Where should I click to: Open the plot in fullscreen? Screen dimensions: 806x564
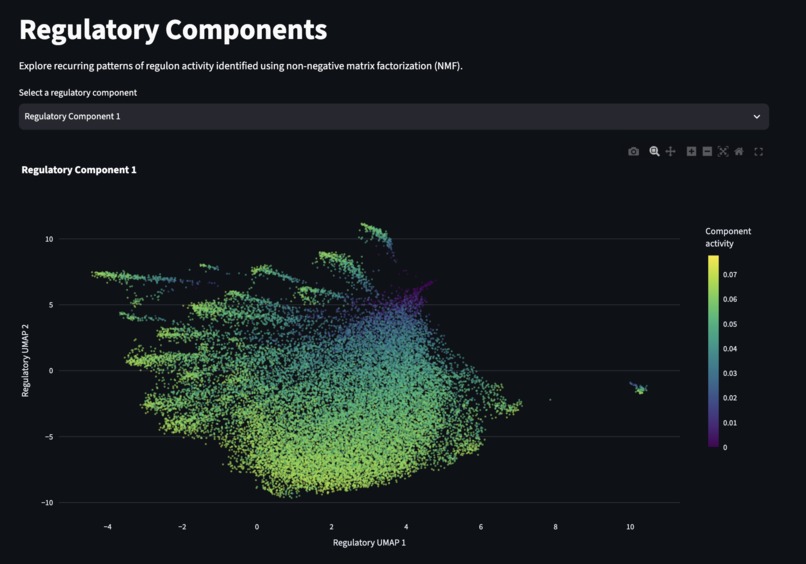click(x=759, y=152)
